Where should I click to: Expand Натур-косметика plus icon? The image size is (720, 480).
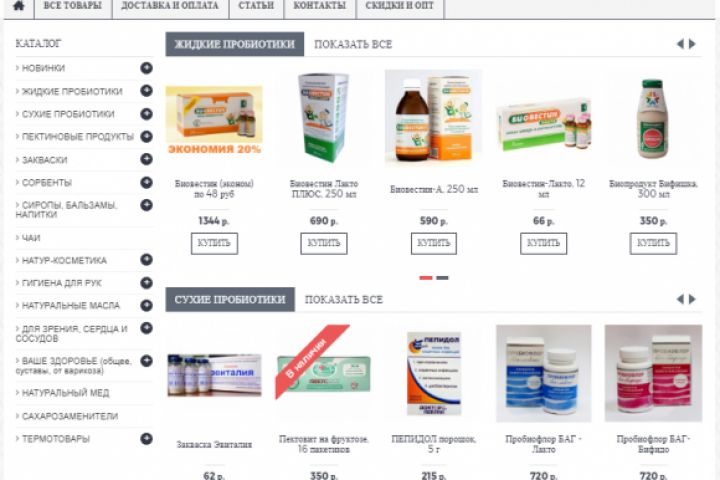pyautogui.click(x=146, y=260)
